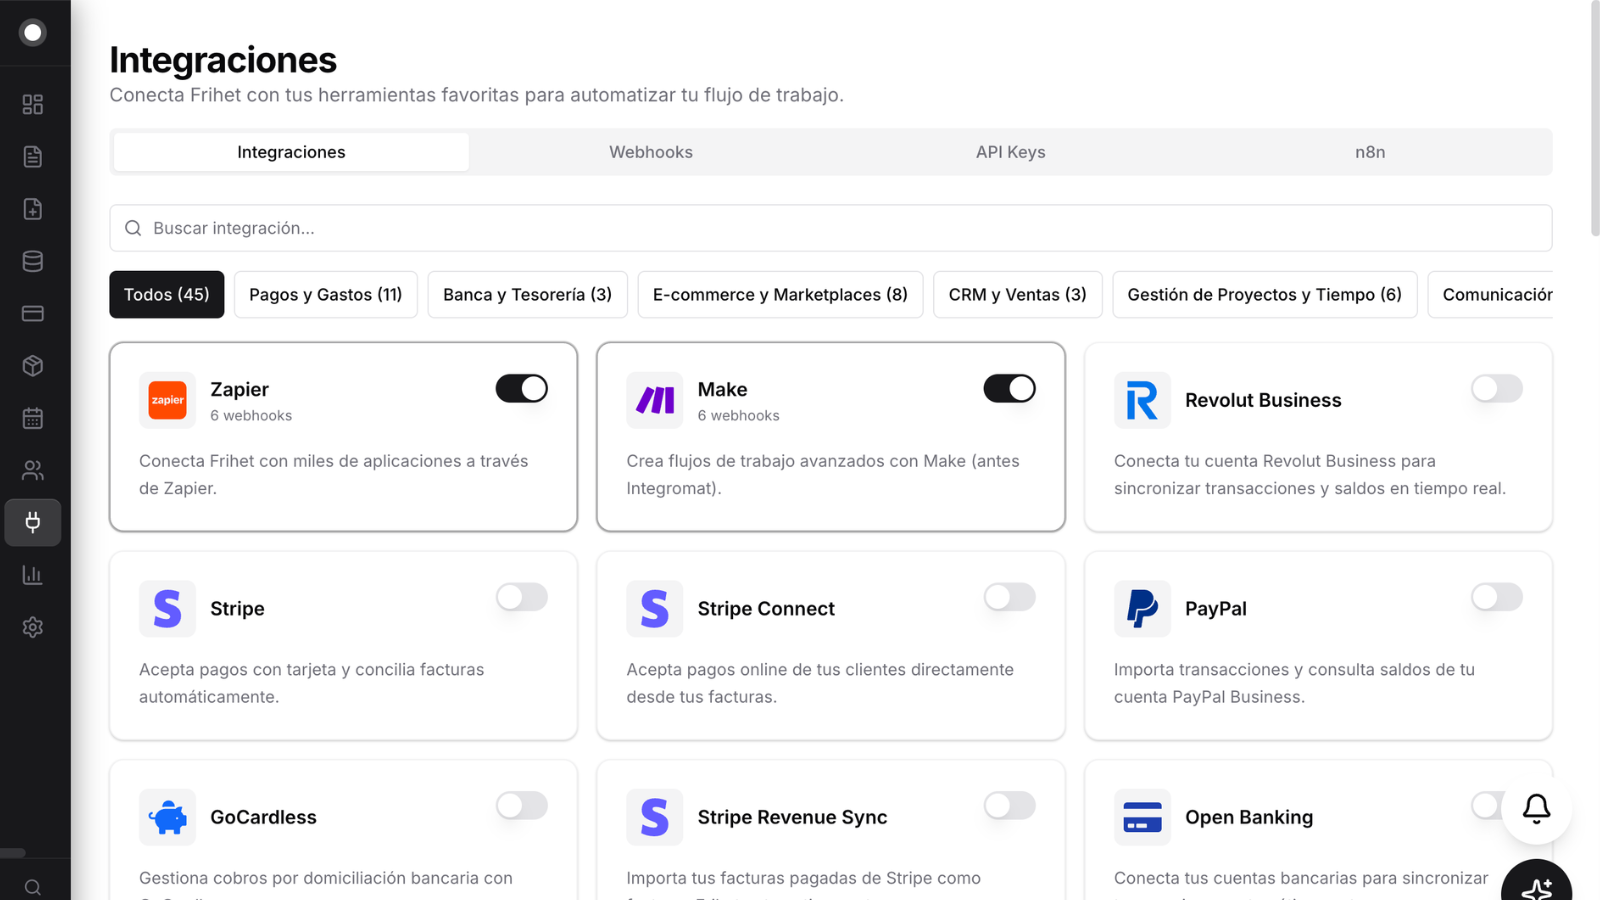Open notifications with the bell icon
1600x900 pixels.
point(1536,808)
